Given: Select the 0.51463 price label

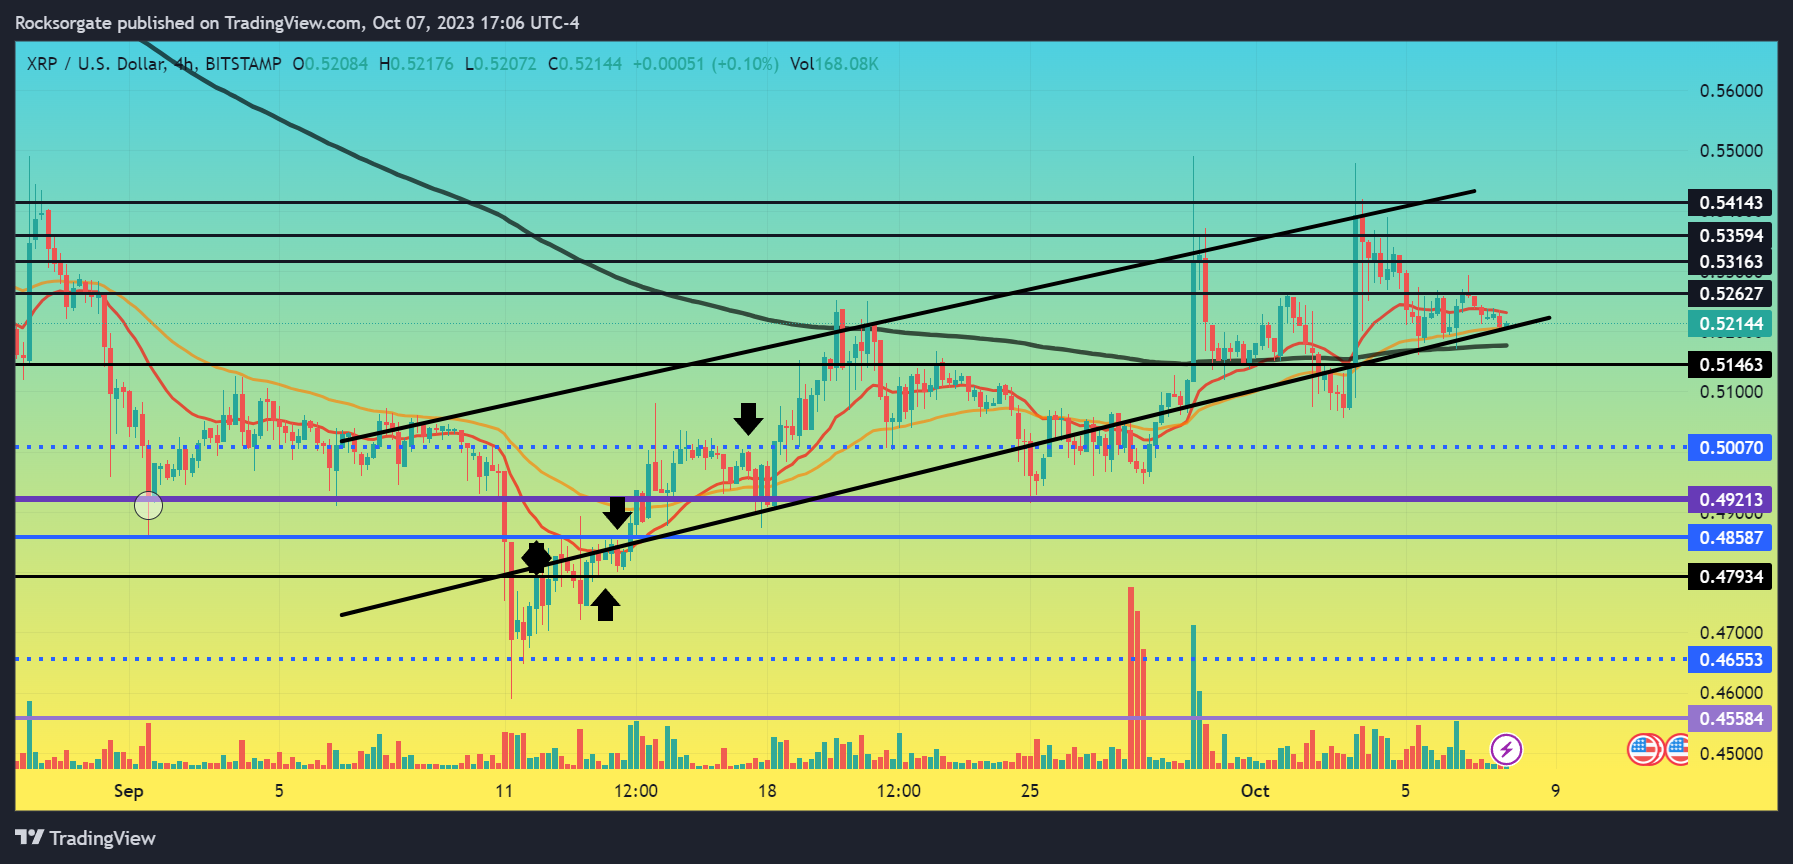Looking at the screenshot, I should tap(1730, 365).
